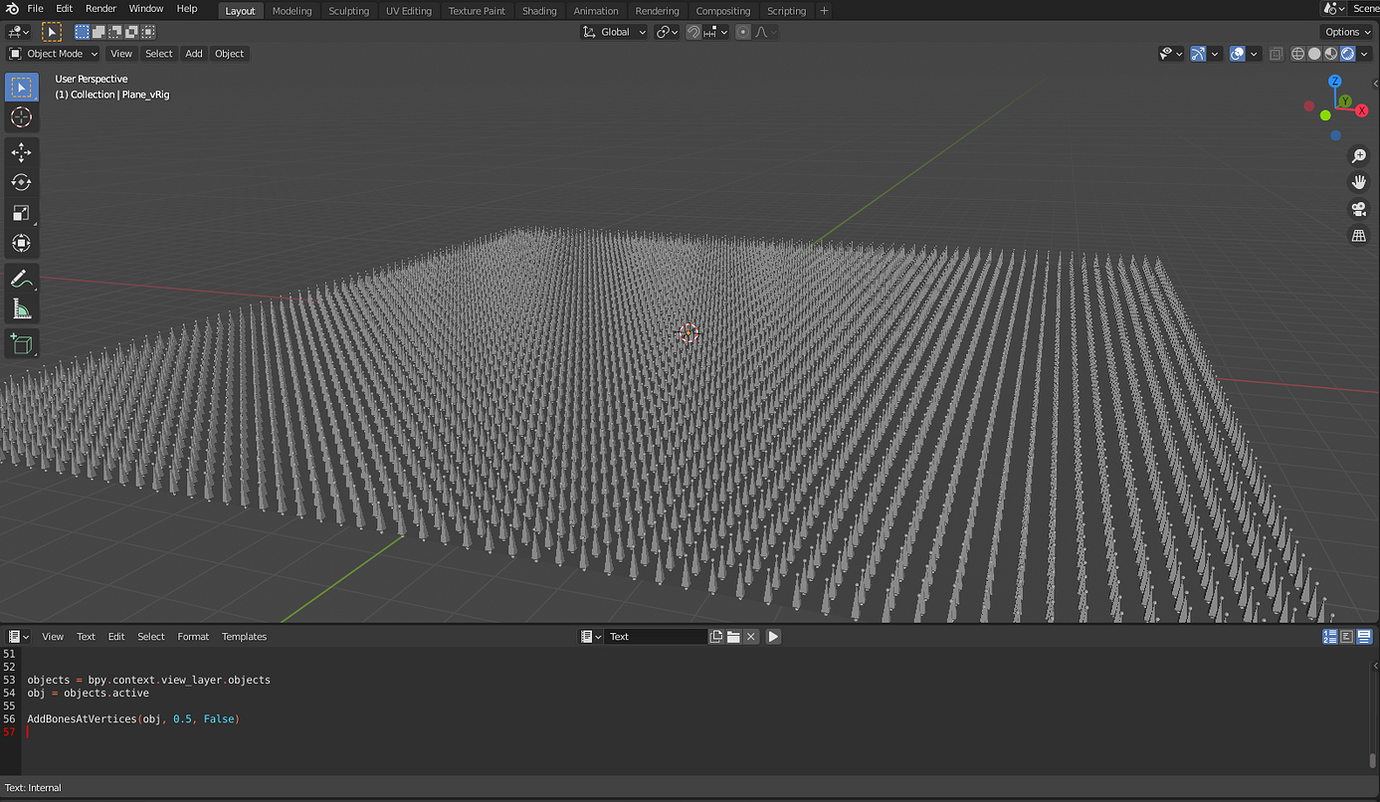Image resolution: width=1380 pixels, height=802 pixels.
Task: Switch viewport to Rendered shading mode
Action: [x=1347, y=53]
